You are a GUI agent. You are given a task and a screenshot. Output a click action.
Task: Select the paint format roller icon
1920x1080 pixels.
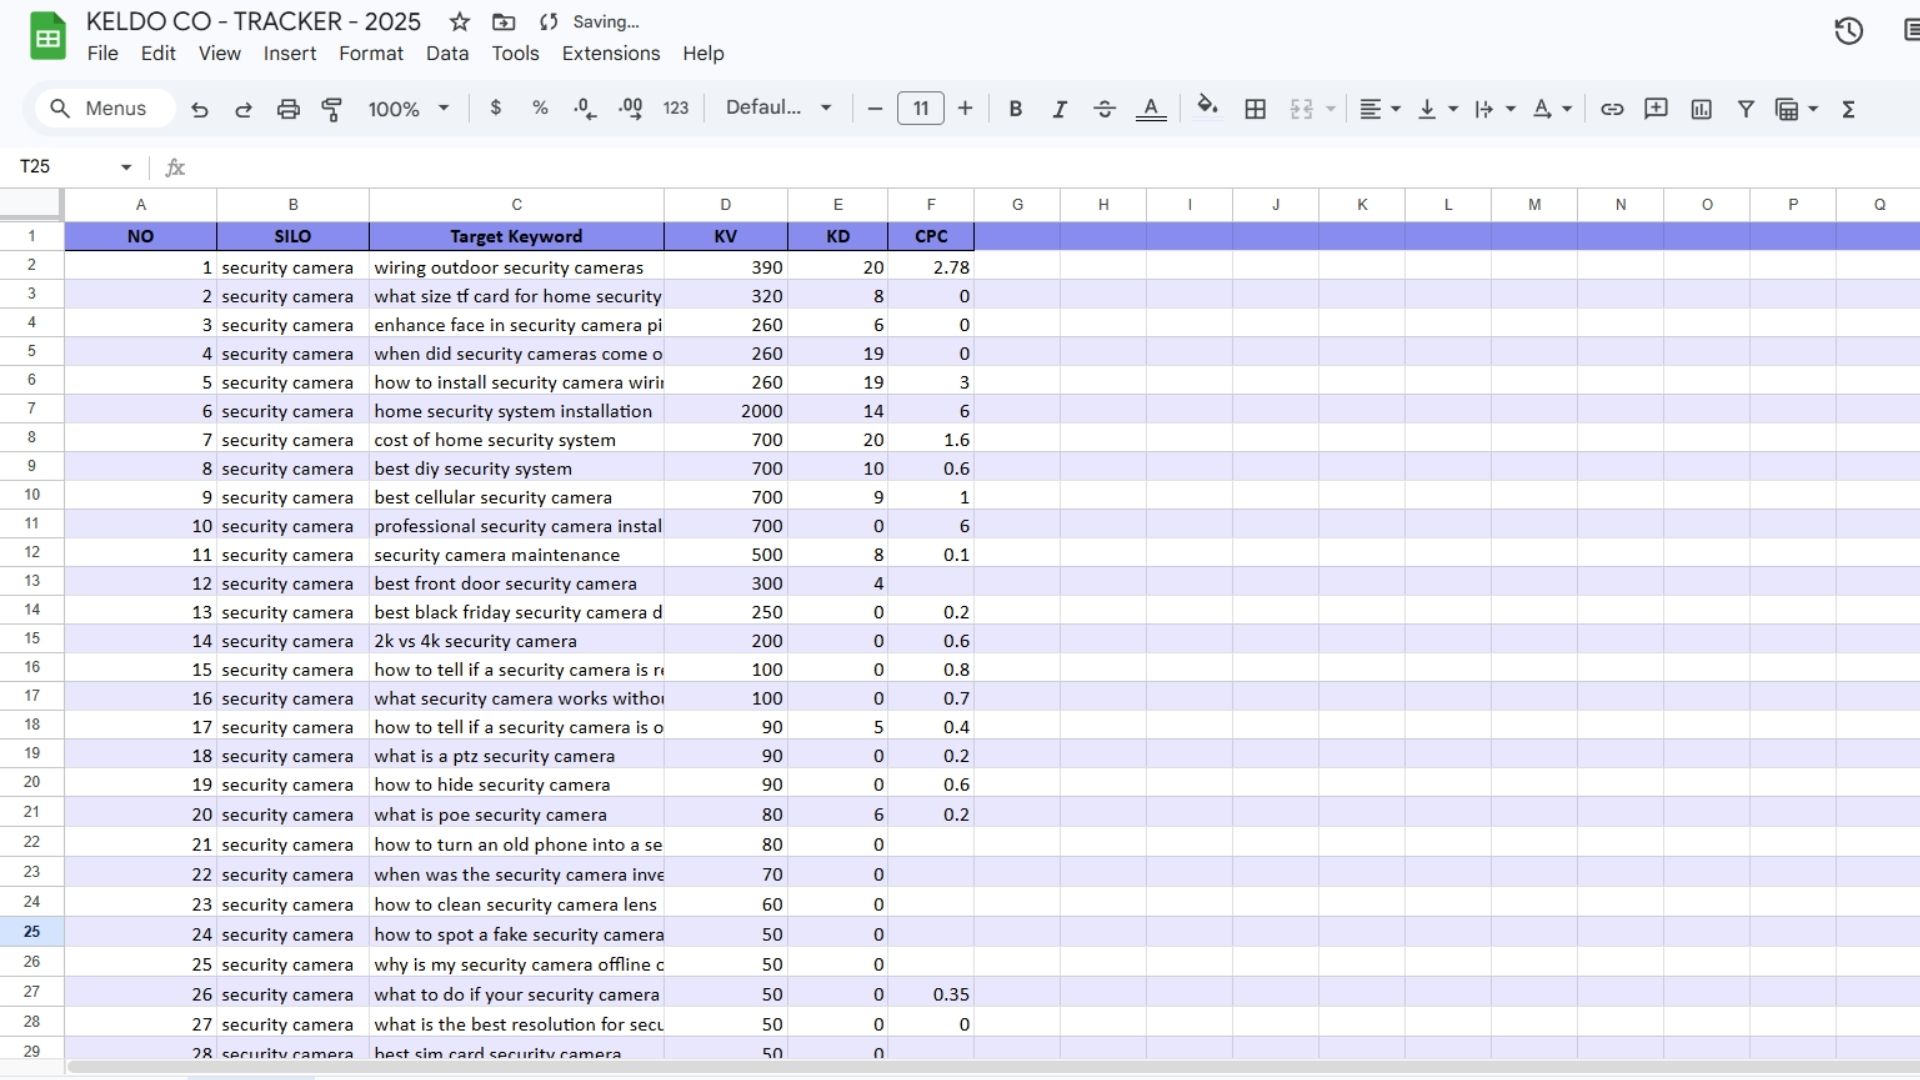(332, 109)
